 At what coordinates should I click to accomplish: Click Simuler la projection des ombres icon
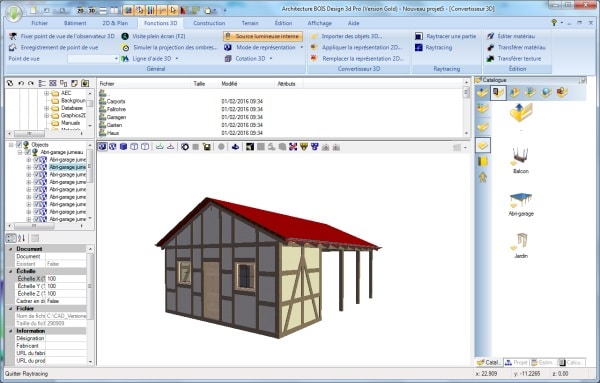[125, 47]
